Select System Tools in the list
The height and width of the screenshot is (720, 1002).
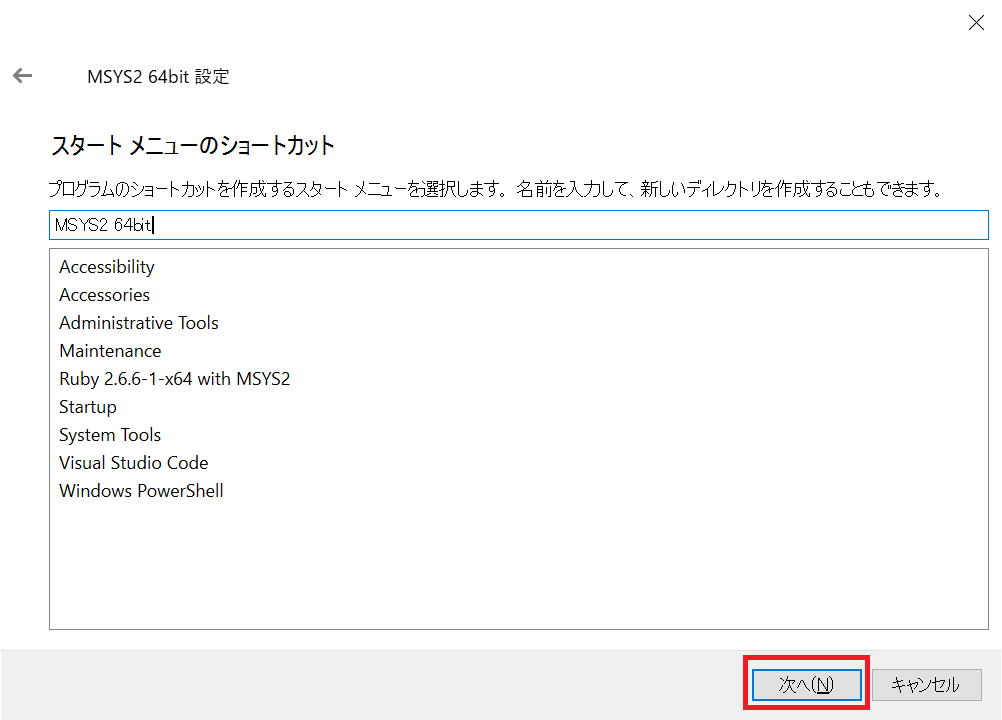click(x=110, y=435)
